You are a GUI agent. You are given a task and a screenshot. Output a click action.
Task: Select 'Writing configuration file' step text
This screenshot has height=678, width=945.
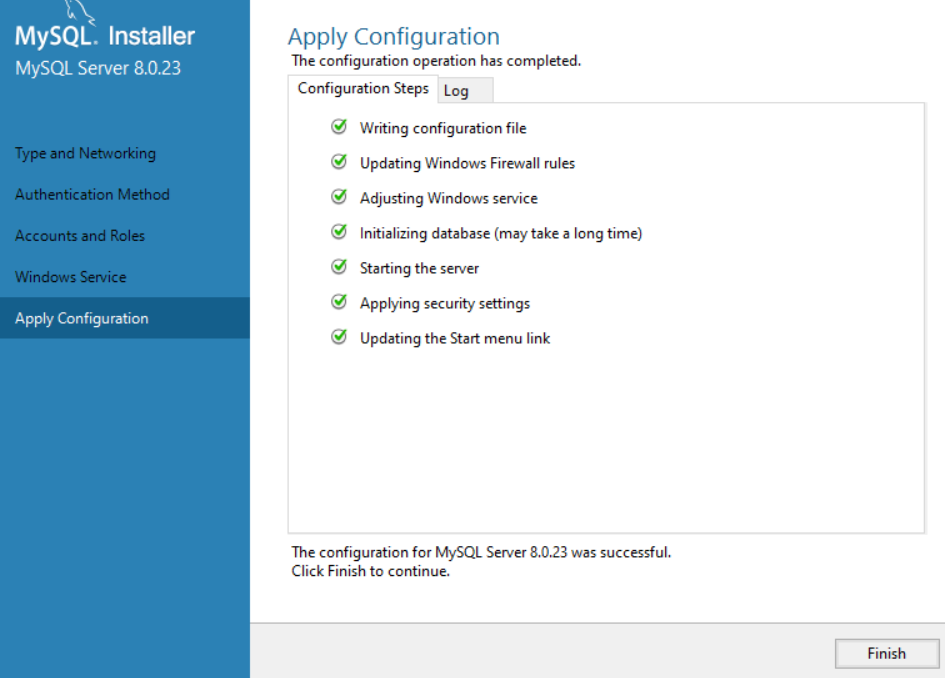(443, 128)
